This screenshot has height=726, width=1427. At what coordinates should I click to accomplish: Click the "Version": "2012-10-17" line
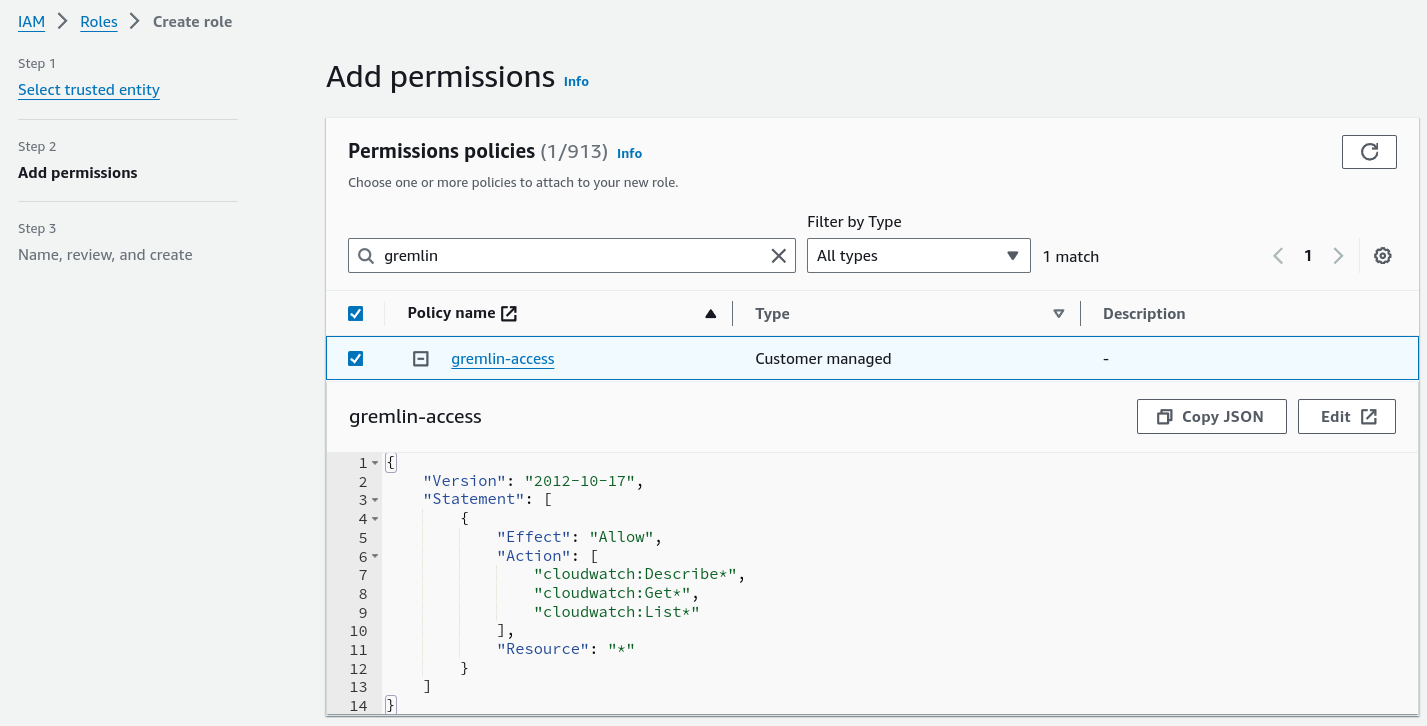pos(533,481)
